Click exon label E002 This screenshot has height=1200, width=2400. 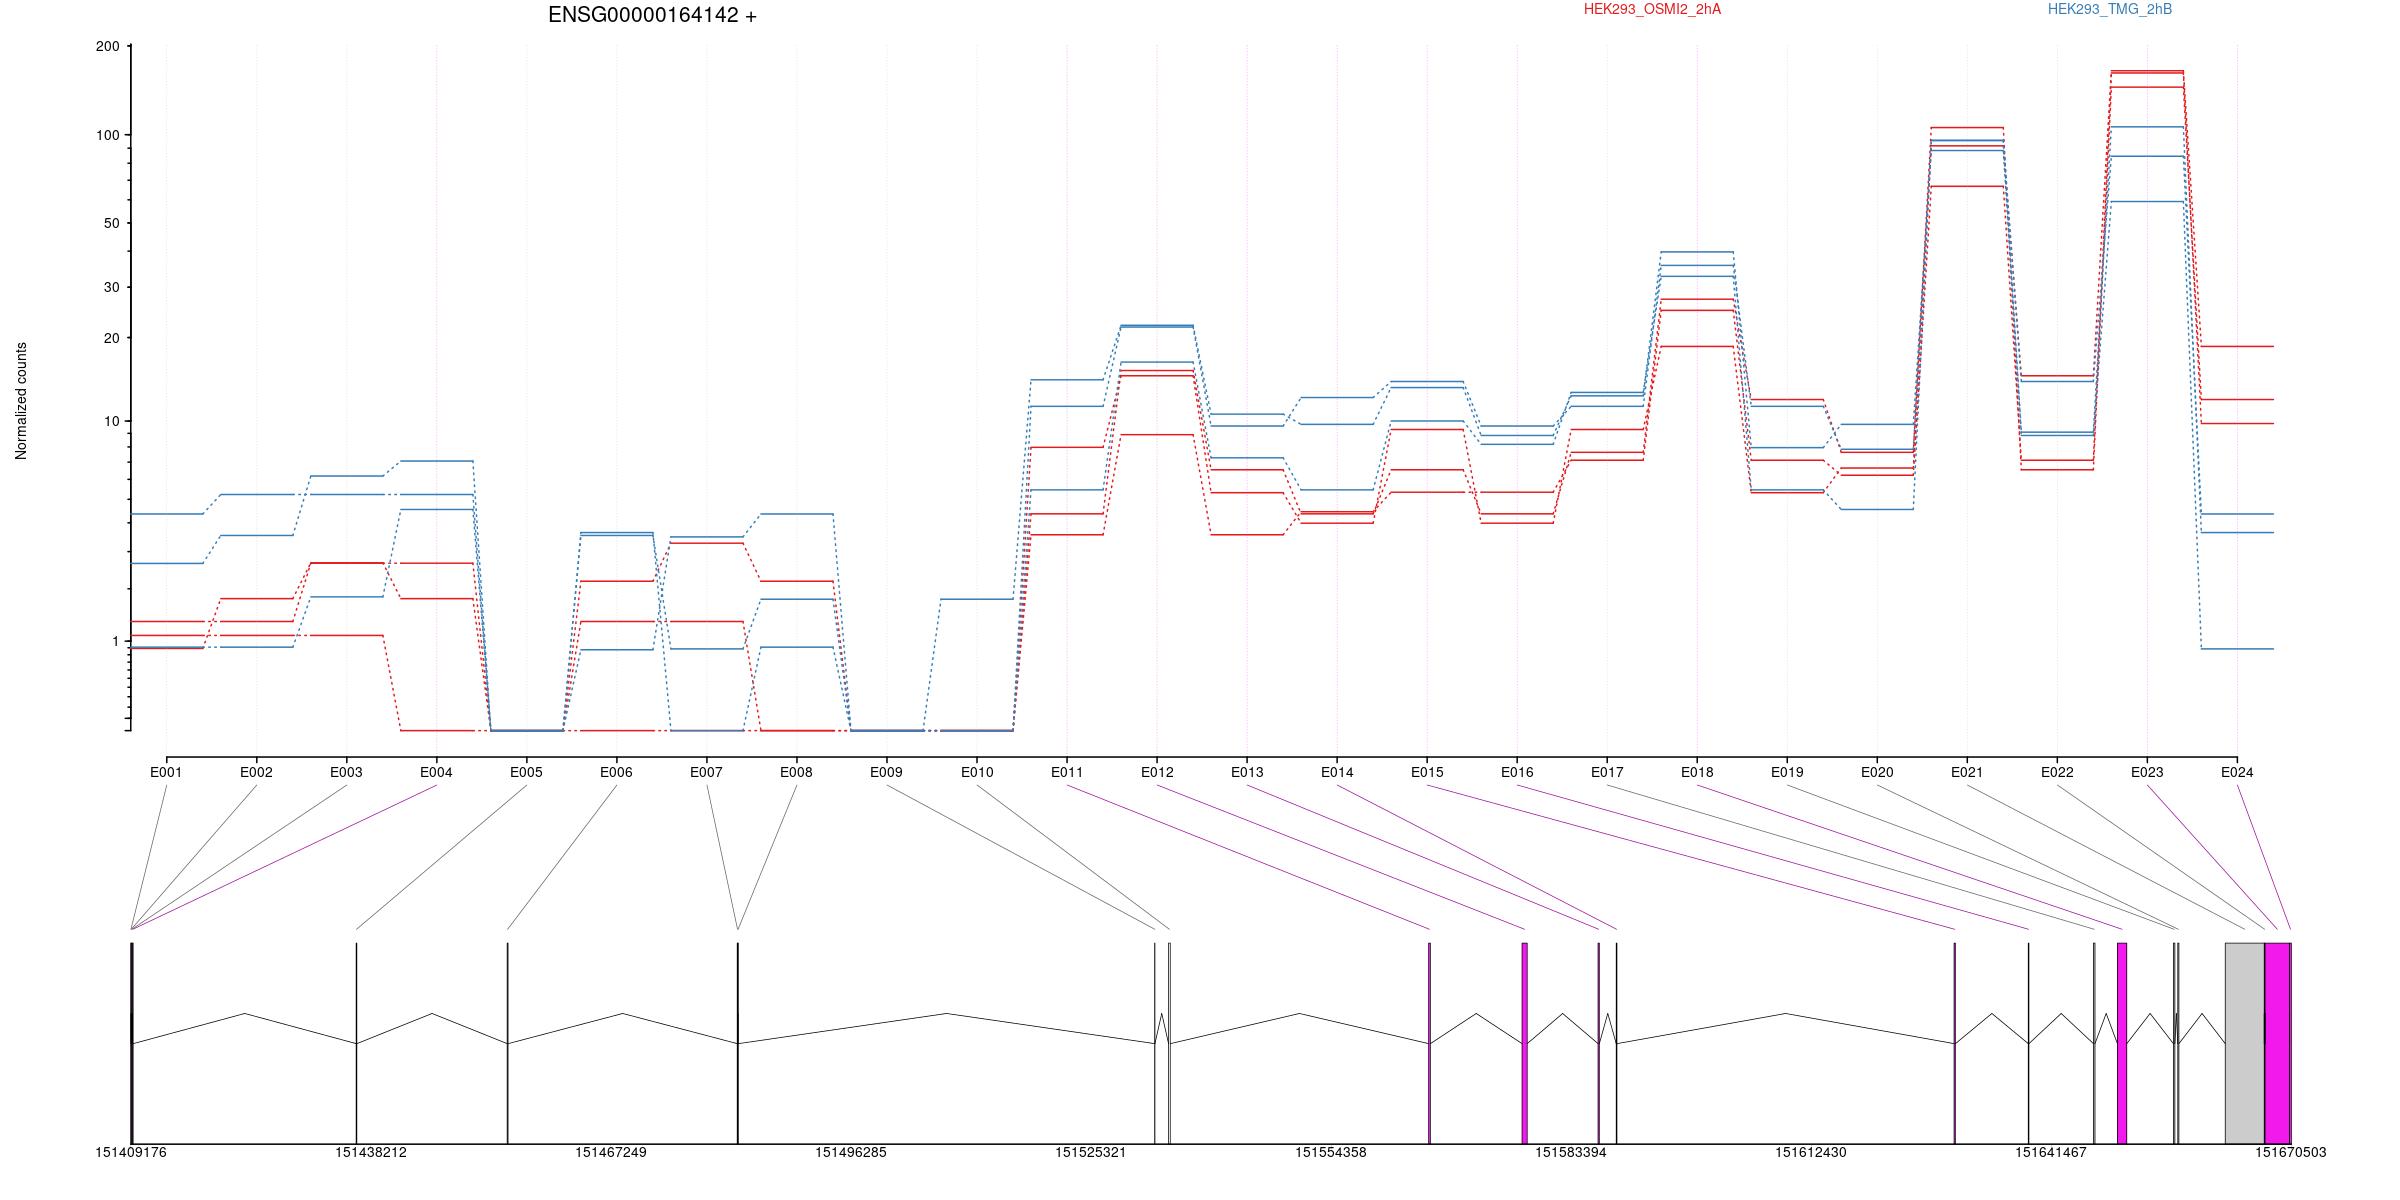click(256, 772)
